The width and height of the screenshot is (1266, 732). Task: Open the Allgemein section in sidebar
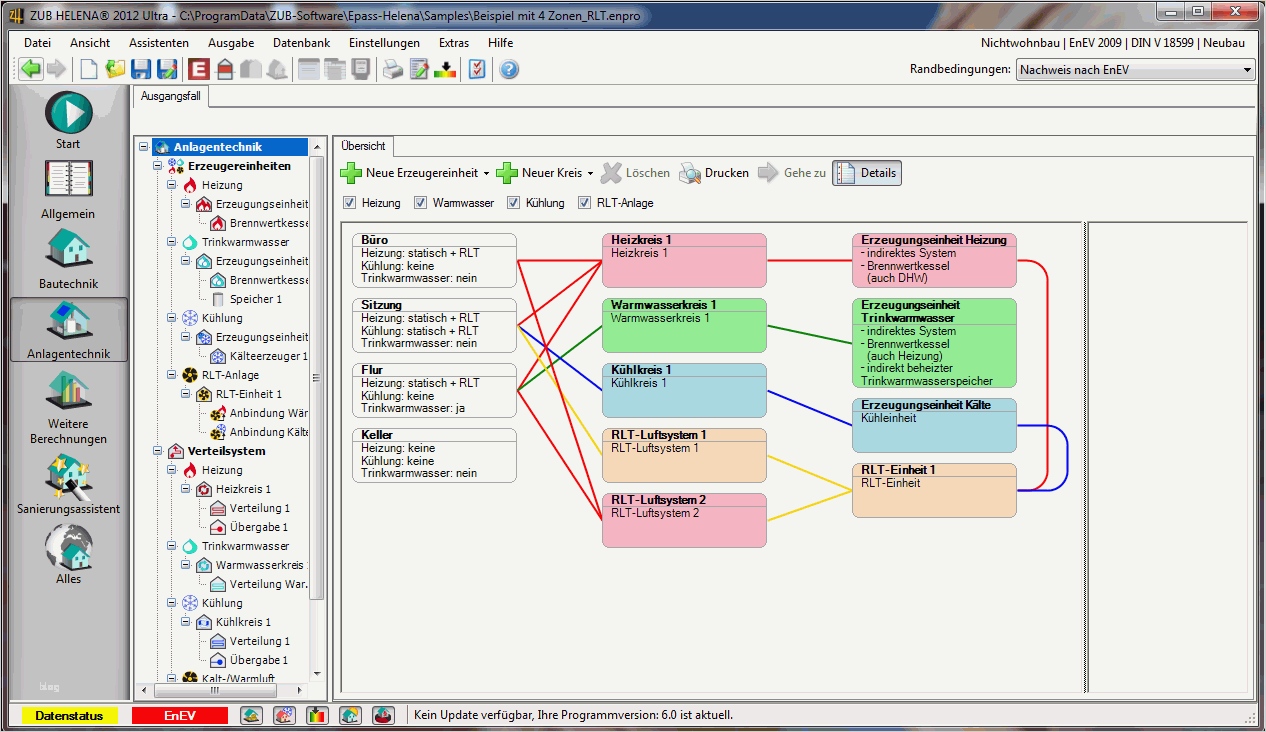(68, 190)
